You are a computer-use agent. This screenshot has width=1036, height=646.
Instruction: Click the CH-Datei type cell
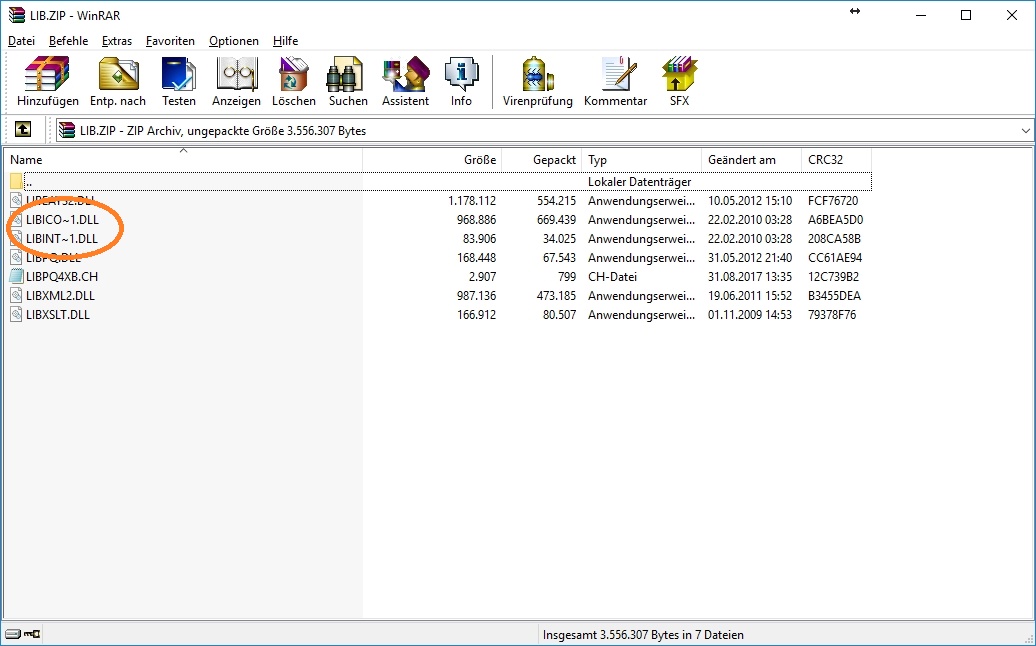[612, 276]
